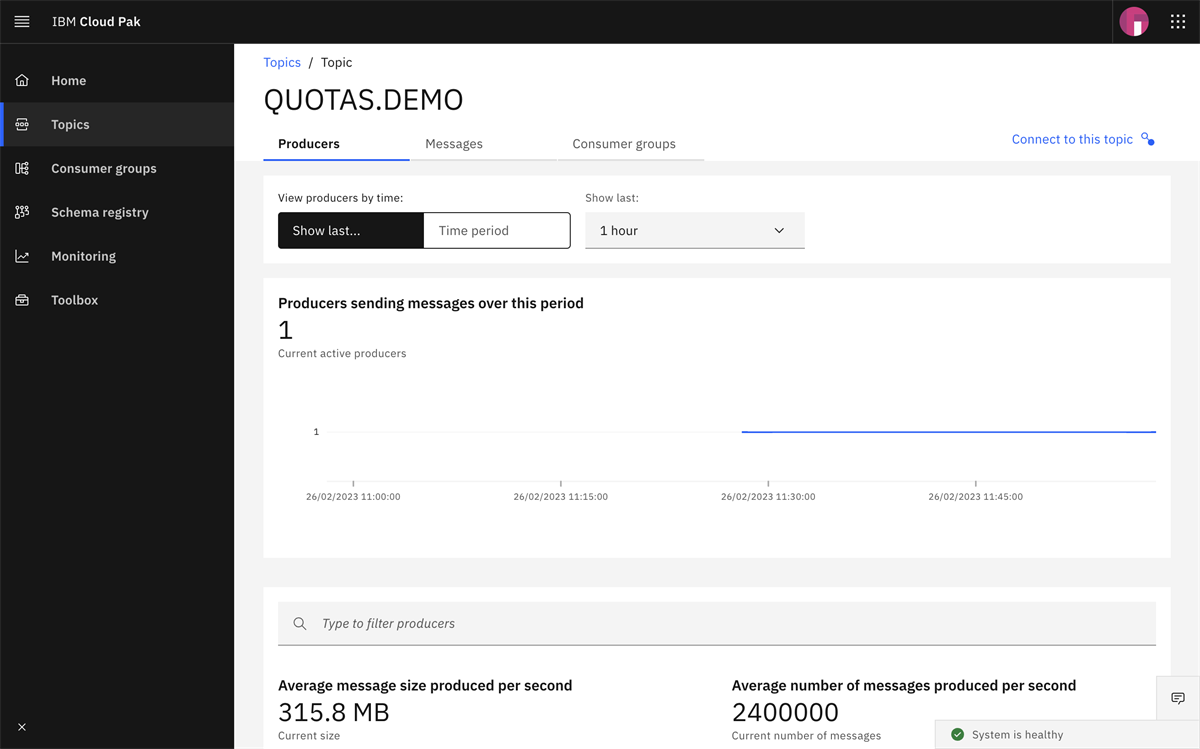This screenshot has width=1200, height=749.
Task: Click the Current size label
Action: [x=309, y=736]
